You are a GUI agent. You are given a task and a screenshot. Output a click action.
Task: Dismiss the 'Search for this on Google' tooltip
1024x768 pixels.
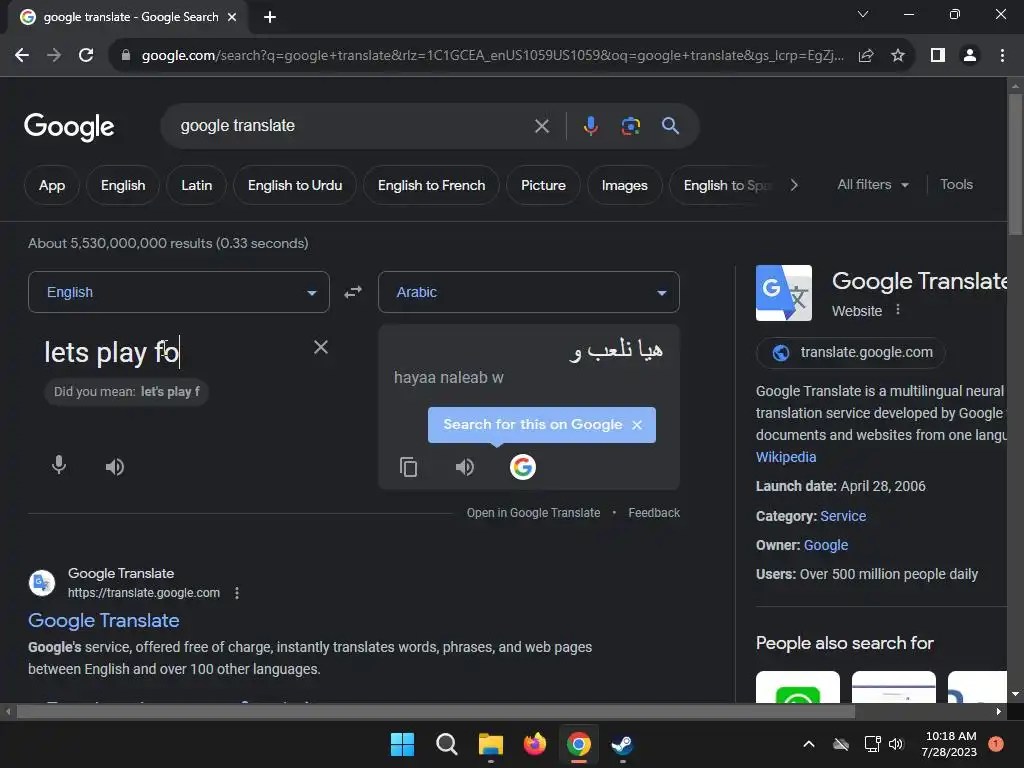pyautogui.click(x=637, y=425)
